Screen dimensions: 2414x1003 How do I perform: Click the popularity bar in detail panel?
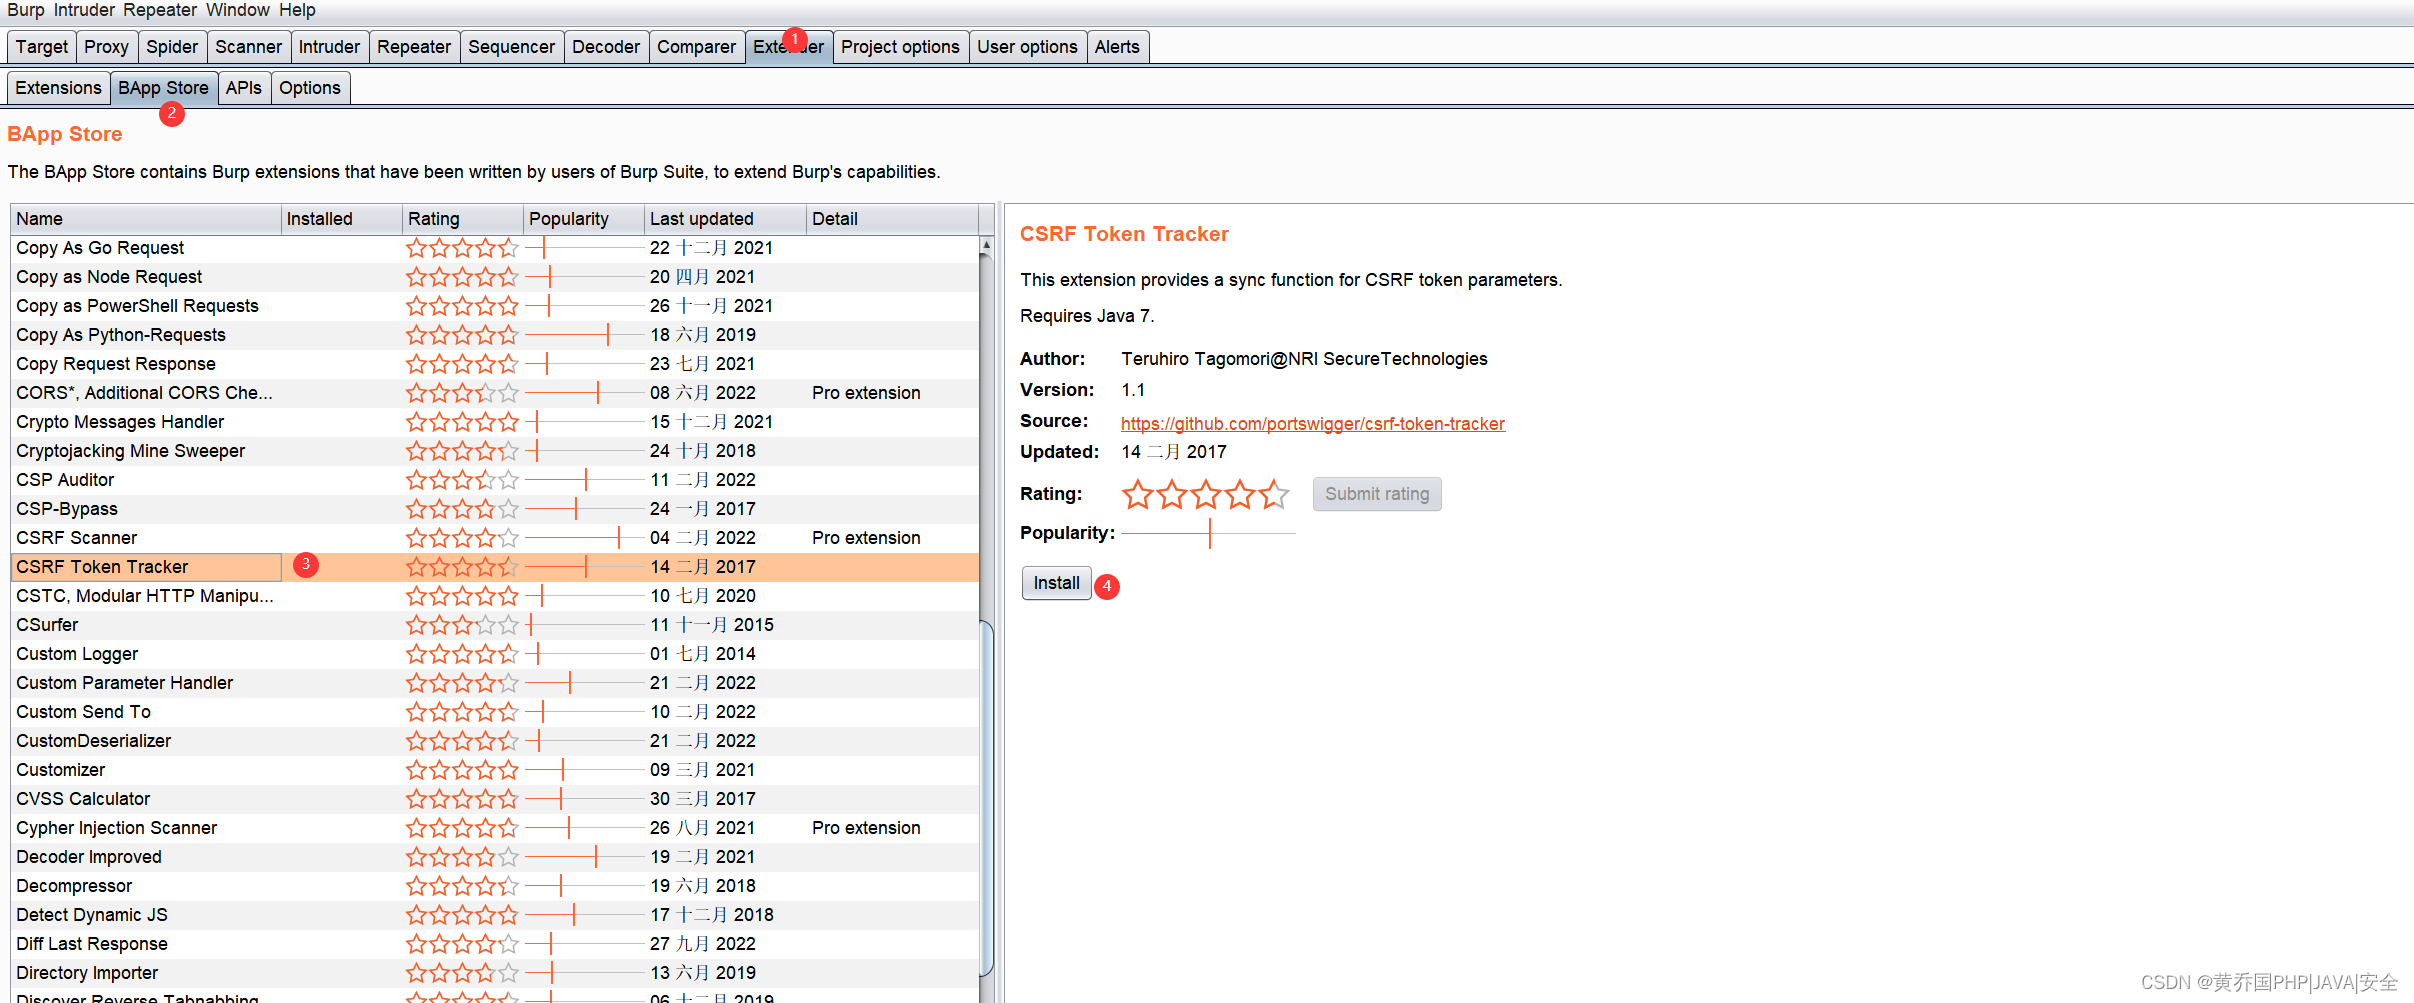click(1208, 534)
